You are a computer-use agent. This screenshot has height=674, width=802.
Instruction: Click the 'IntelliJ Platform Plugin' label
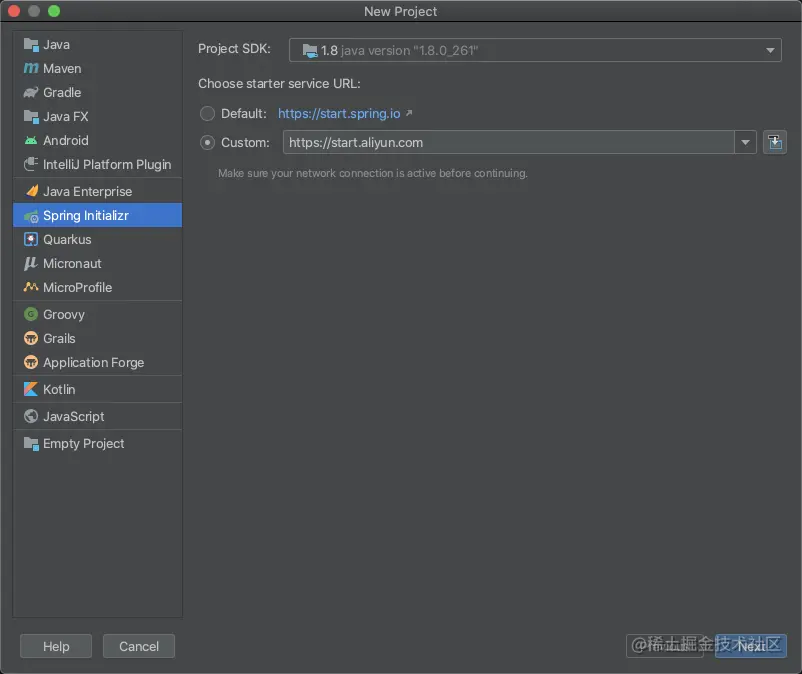107,165
